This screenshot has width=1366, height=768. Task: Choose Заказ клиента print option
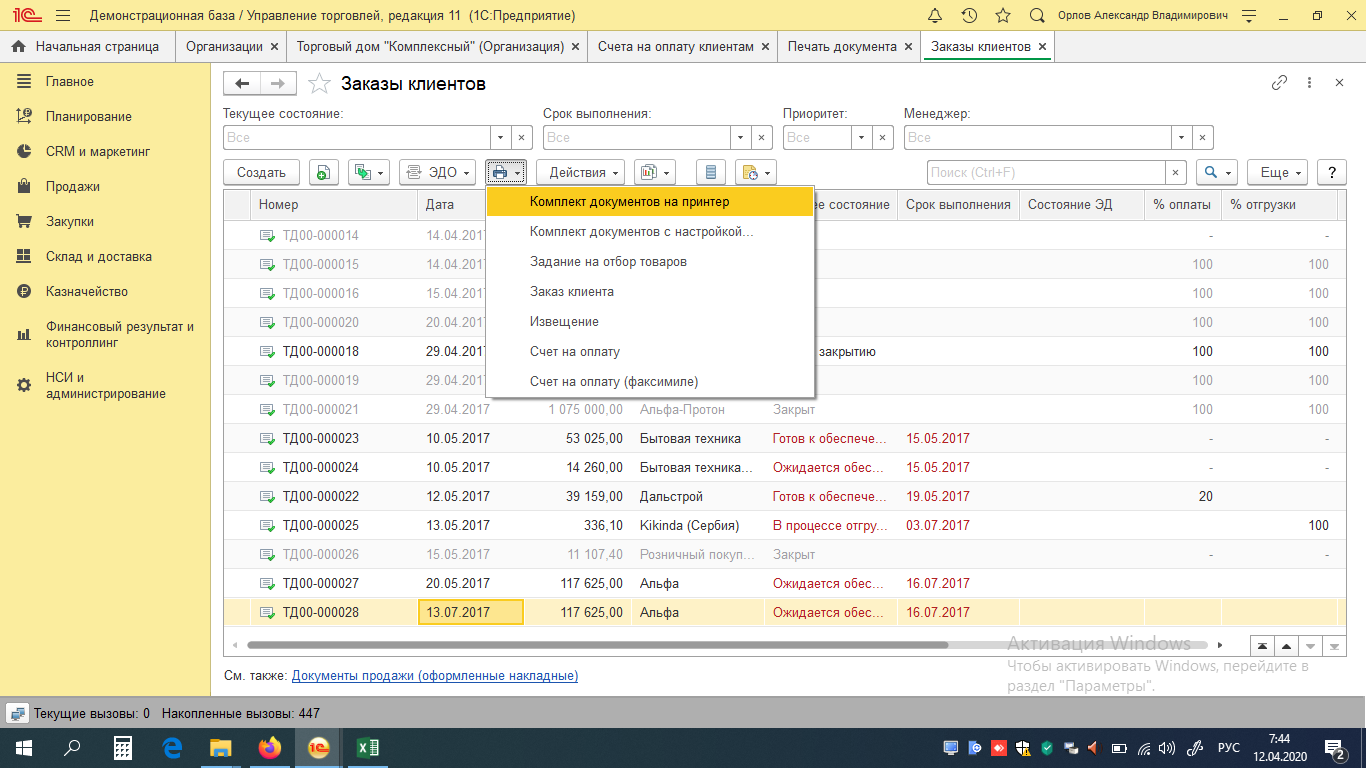[x=650, y=292]
